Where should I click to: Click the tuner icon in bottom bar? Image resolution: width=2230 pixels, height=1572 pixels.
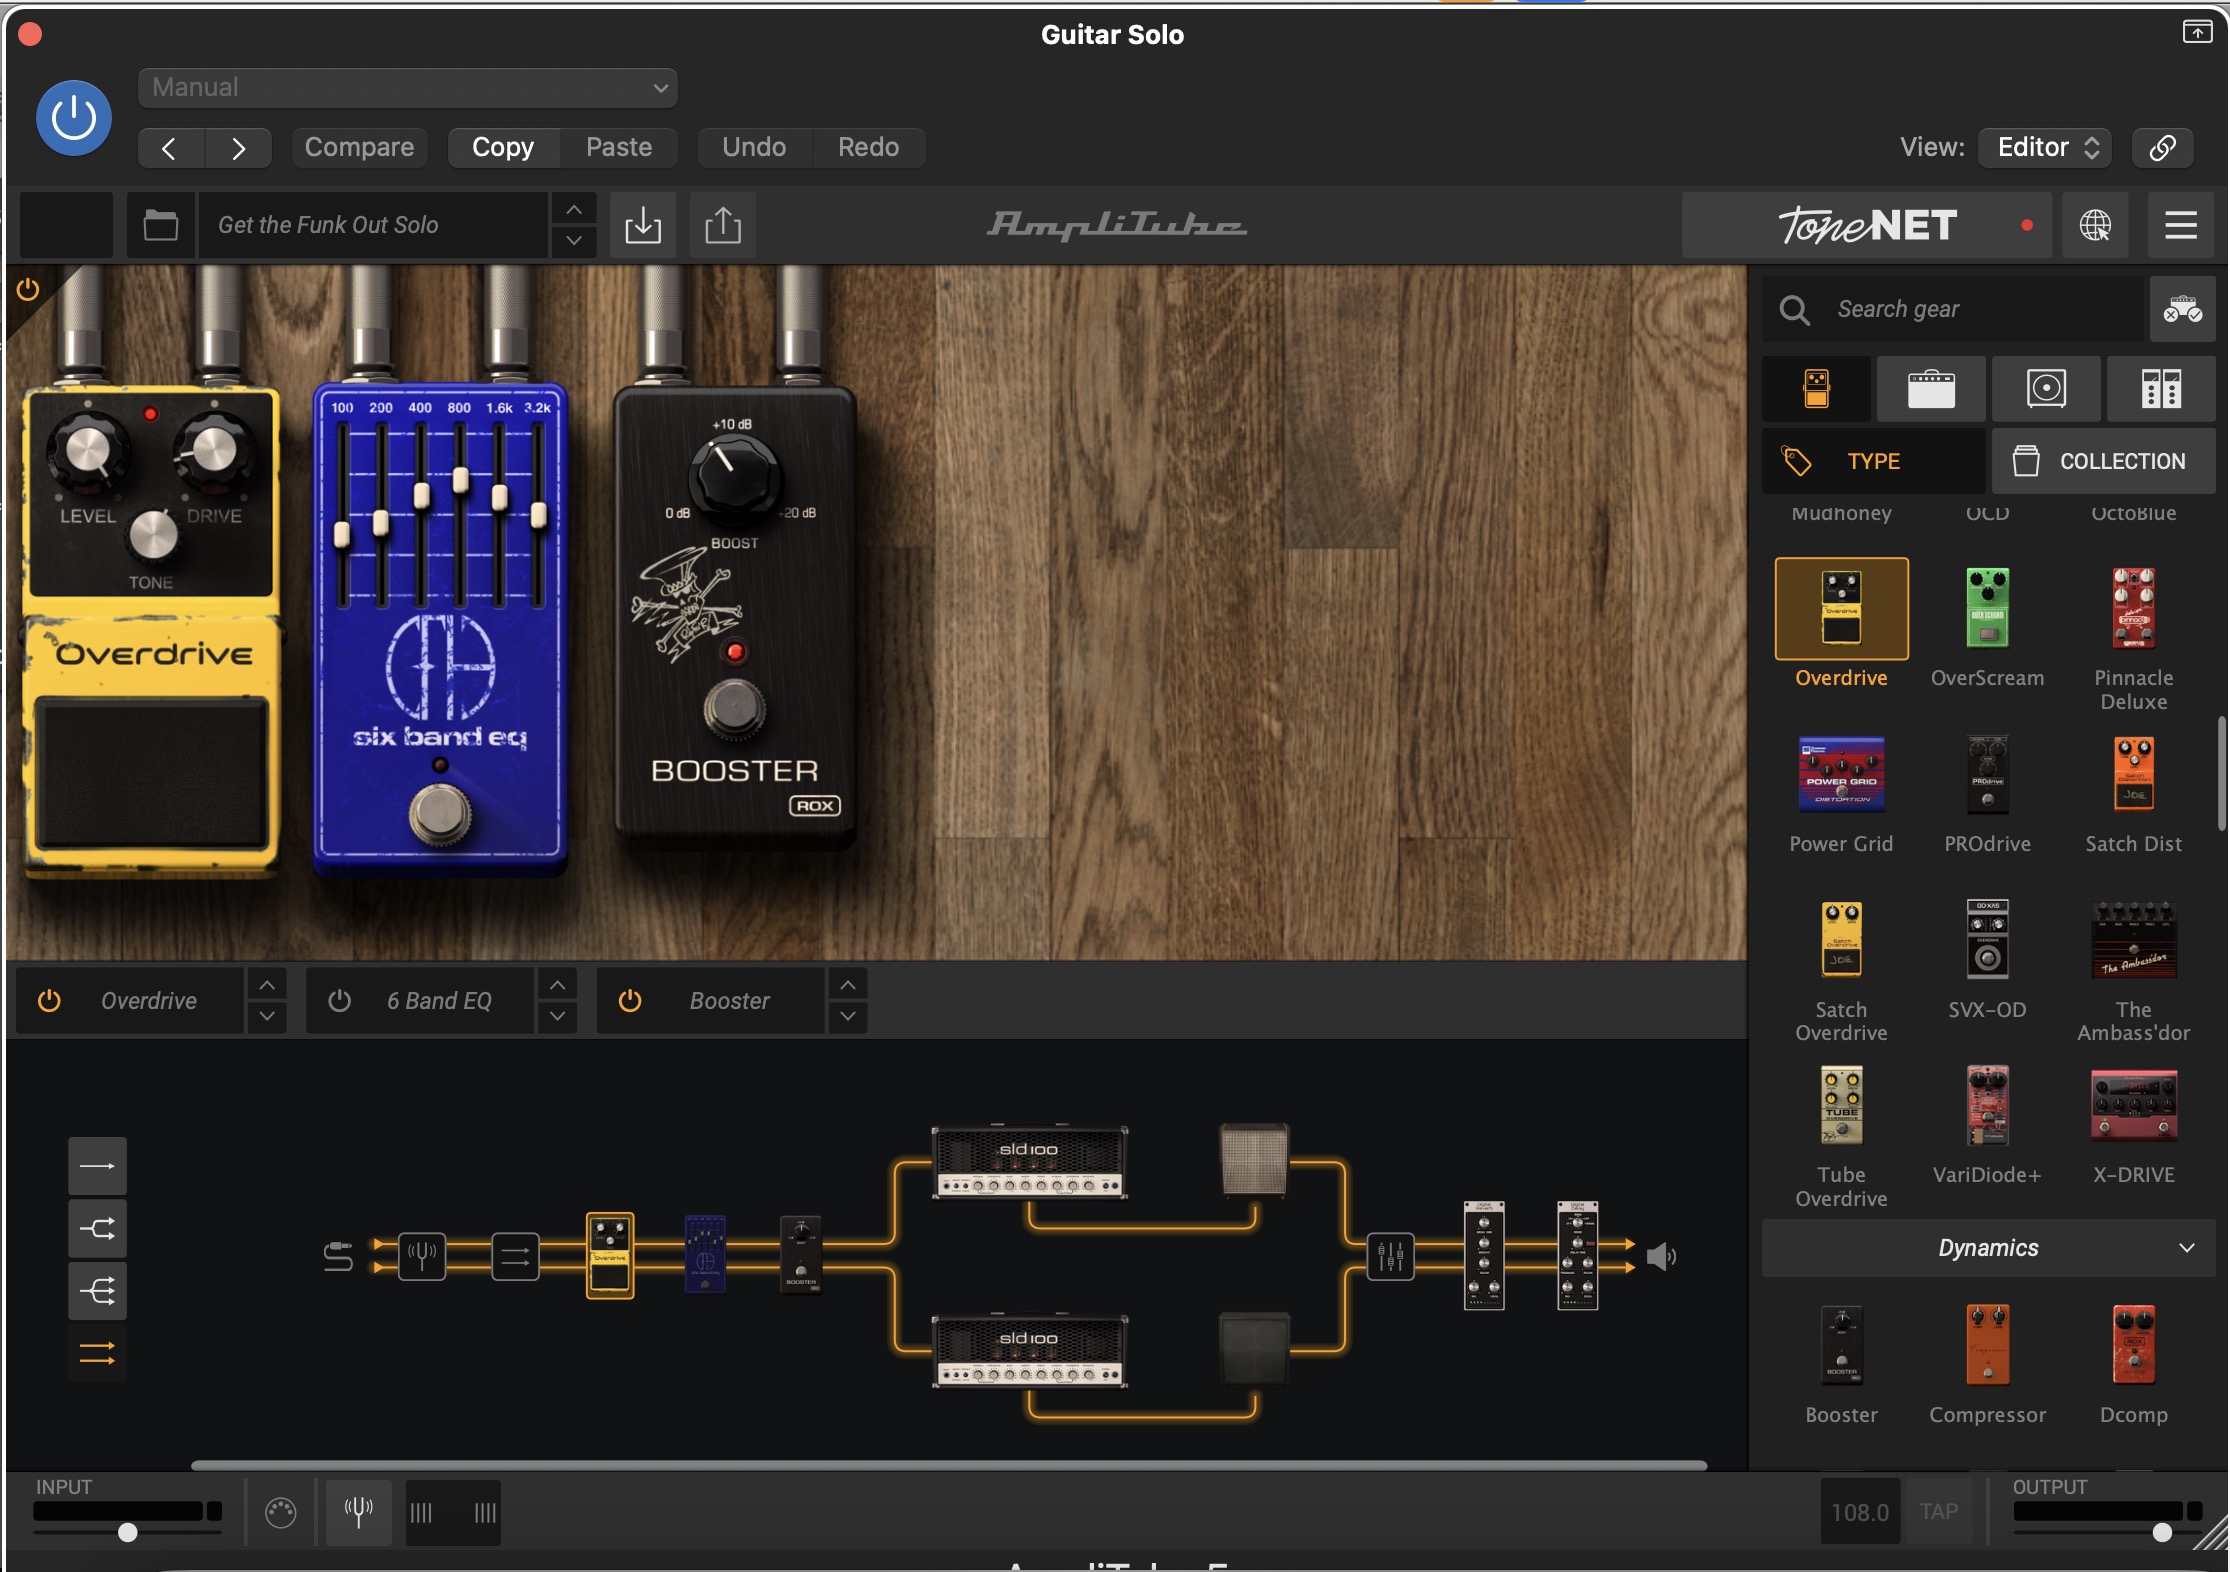358,1512
